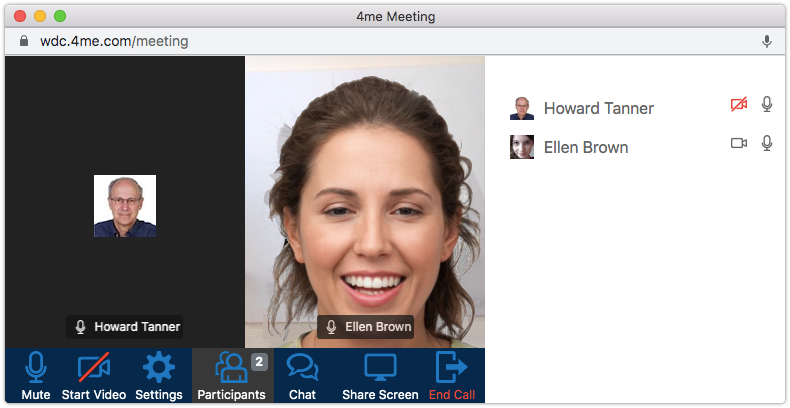
Task: Click Ellen Brown's microphone icon in list
Action: 767,144
